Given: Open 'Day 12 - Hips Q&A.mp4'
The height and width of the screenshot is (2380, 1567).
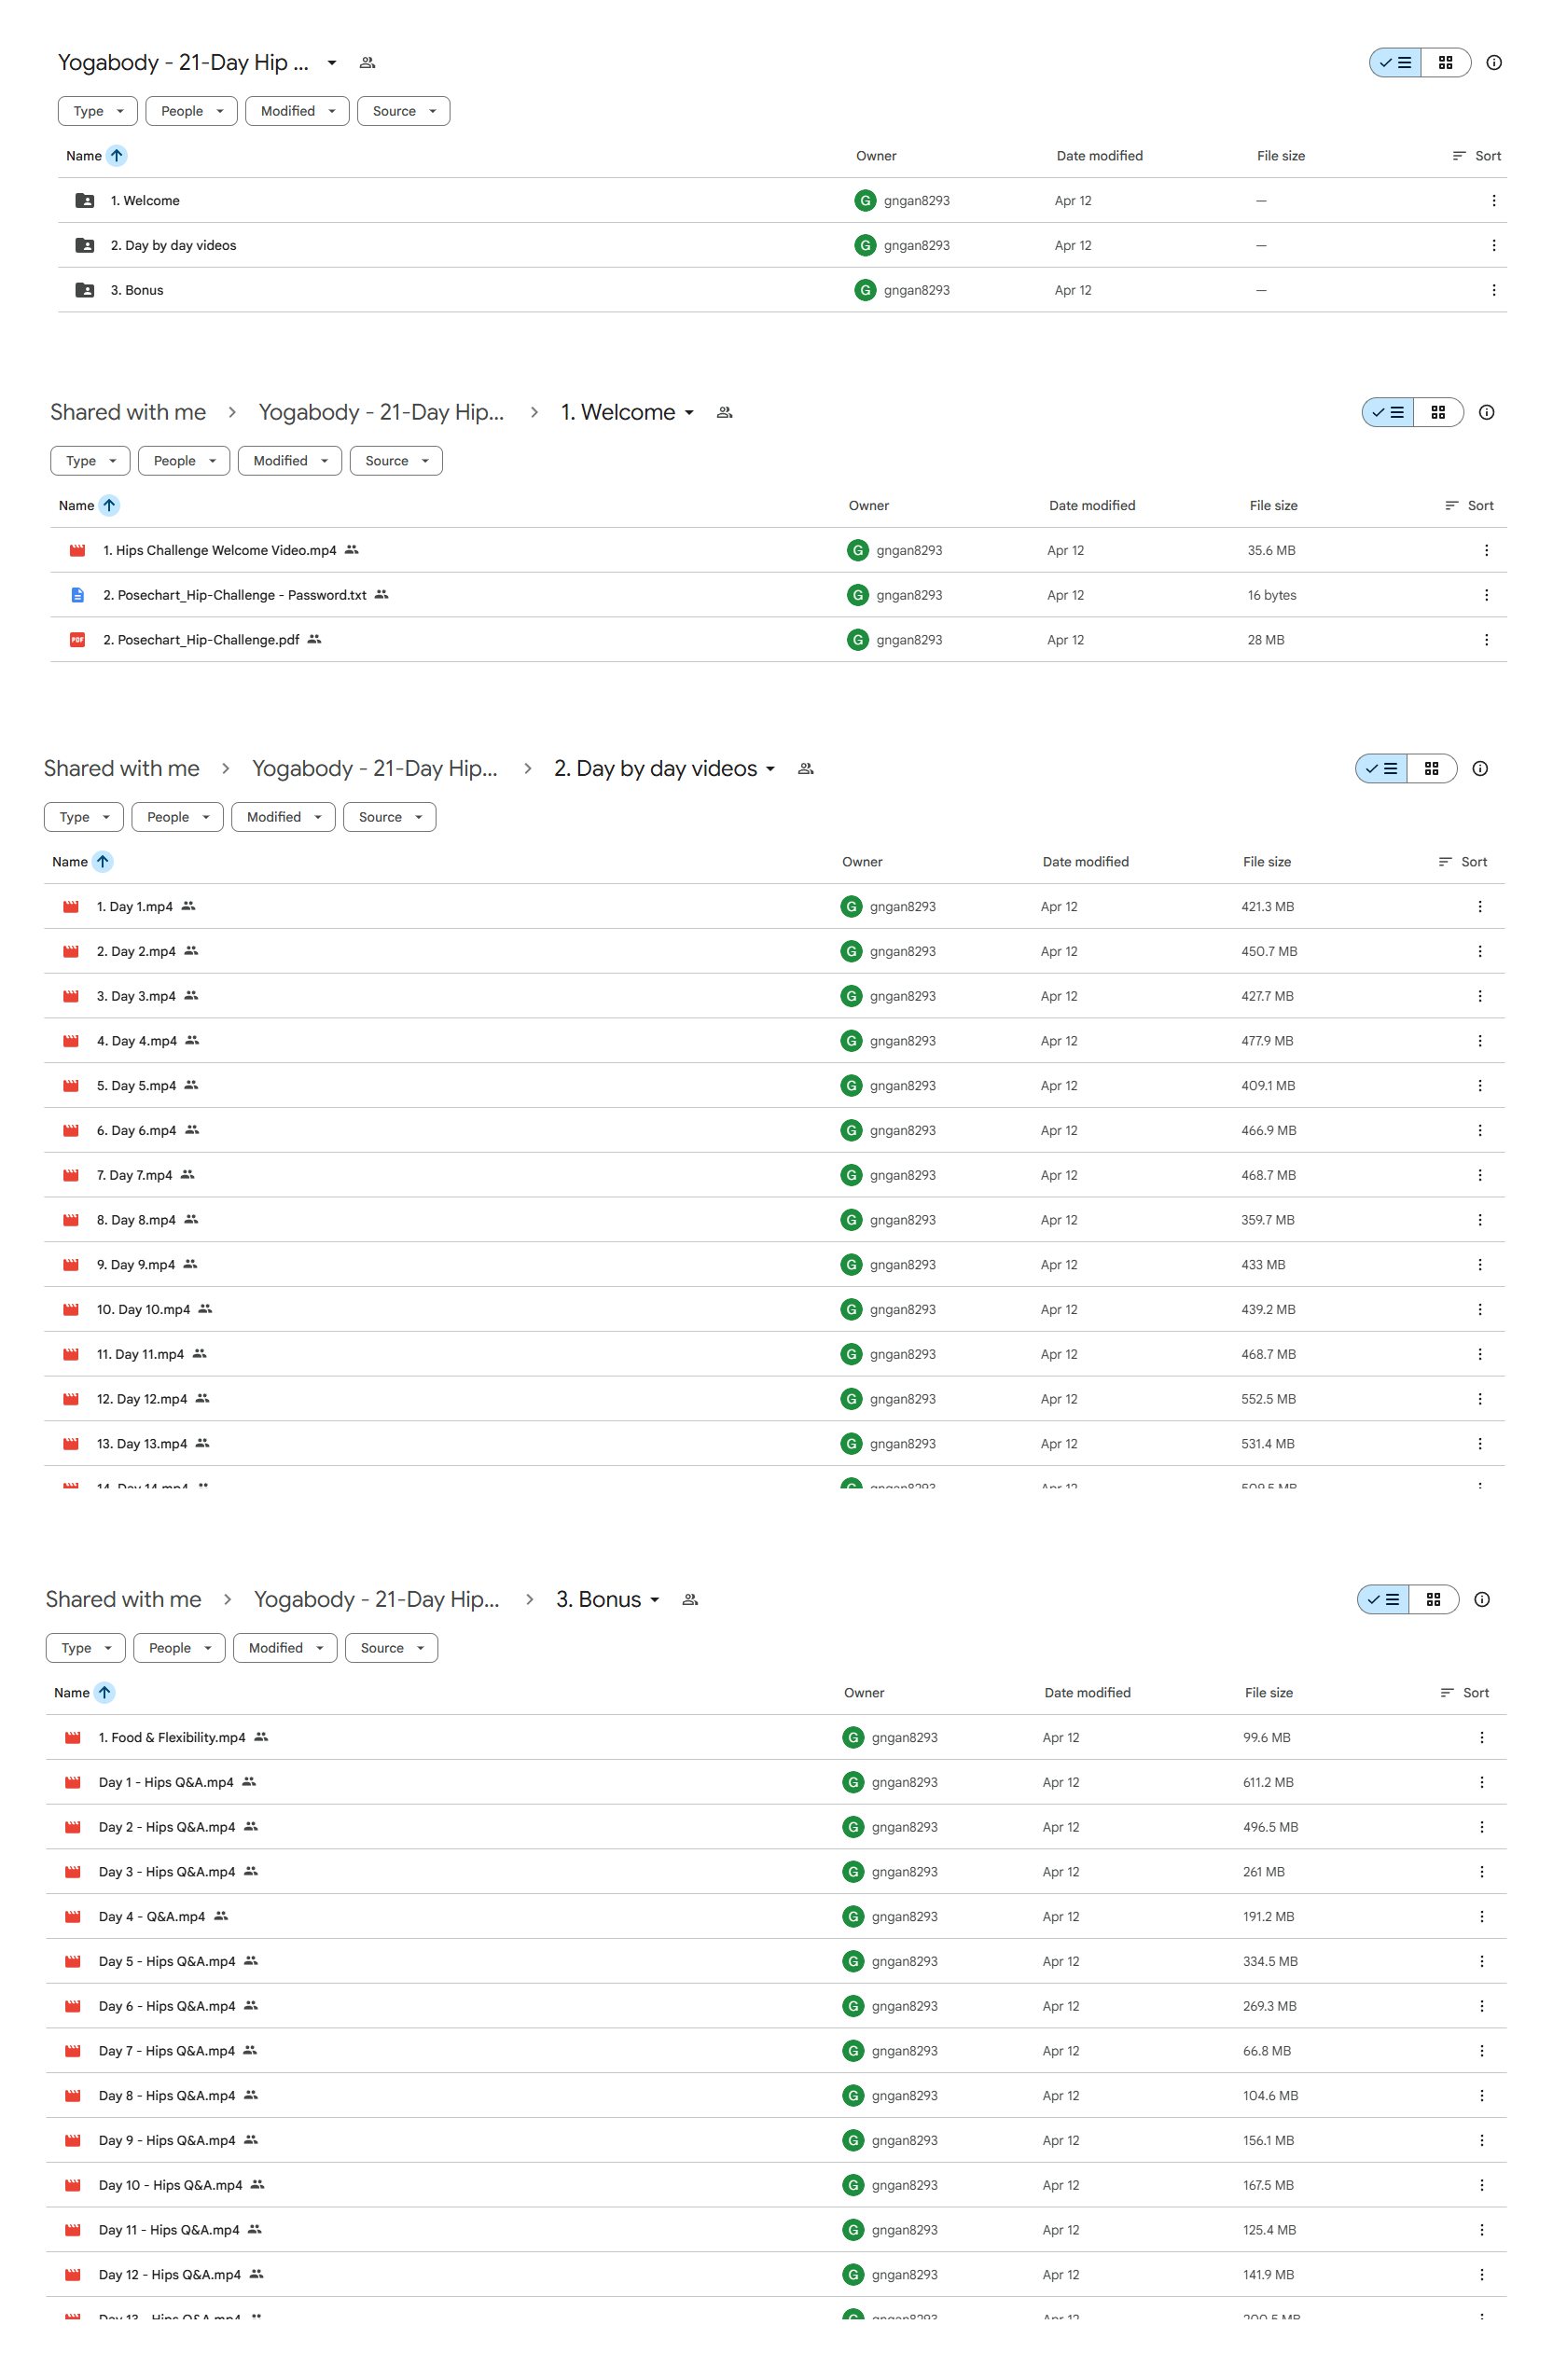Looking at the screenshot, I should click(170, 2275).
